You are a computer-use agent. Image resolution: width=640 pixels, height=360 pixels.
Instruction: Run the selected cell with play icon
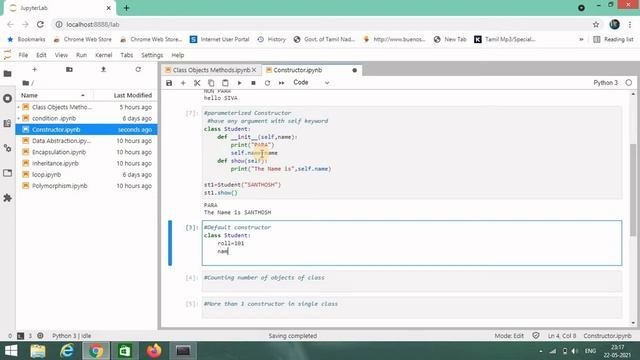240,83
